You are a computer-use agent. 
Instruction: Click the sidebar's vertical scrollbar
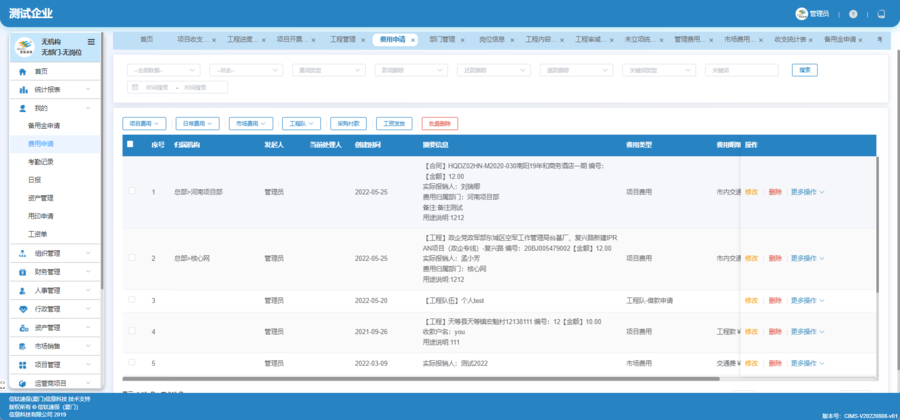coord(102,161)
